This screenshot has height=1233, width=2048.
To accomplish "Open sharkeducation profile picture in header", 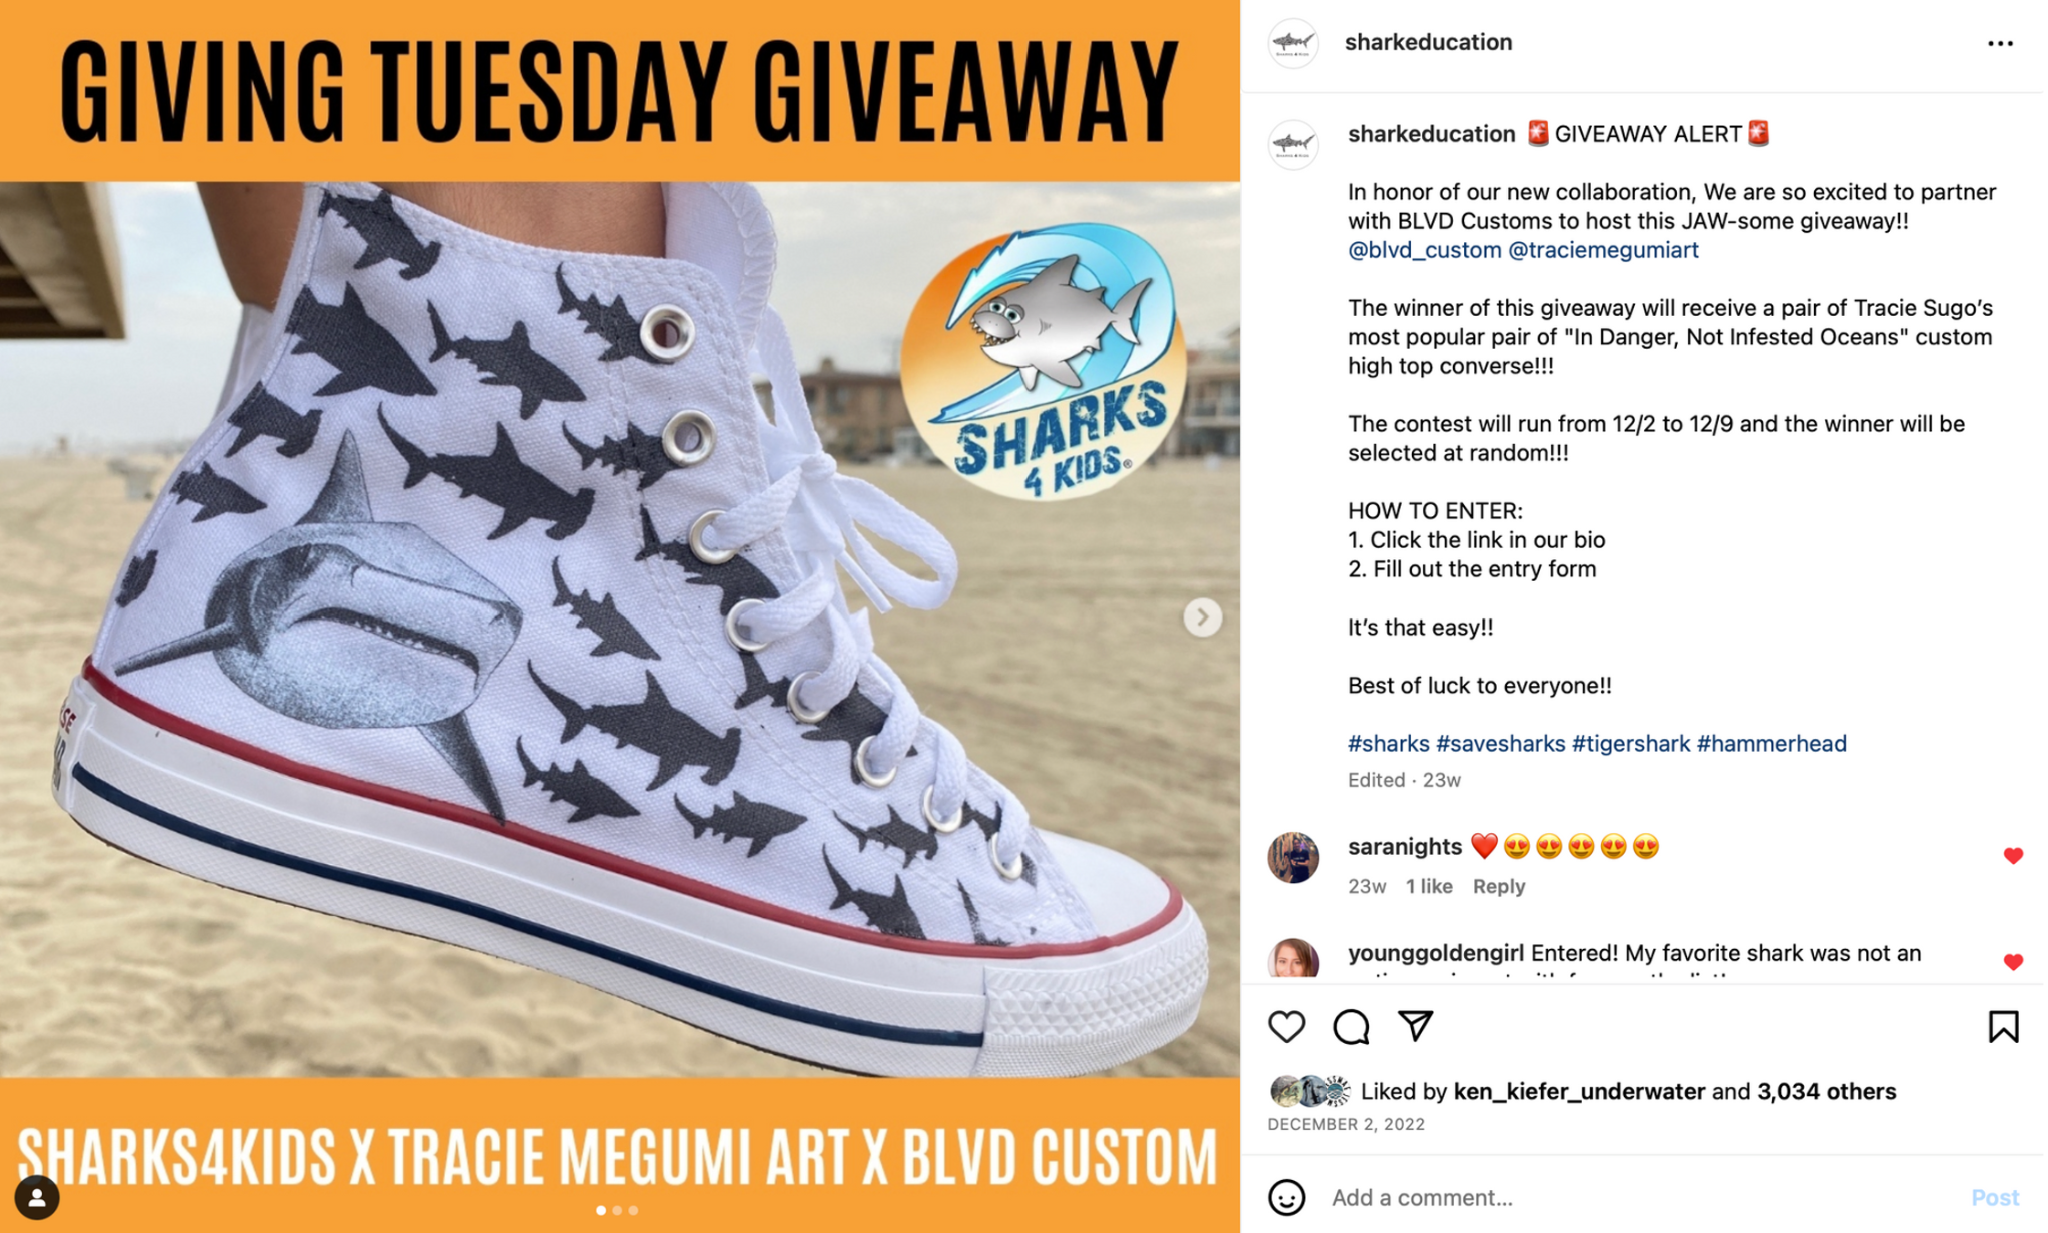I will pyautogui.click(x=1293, y=43).
